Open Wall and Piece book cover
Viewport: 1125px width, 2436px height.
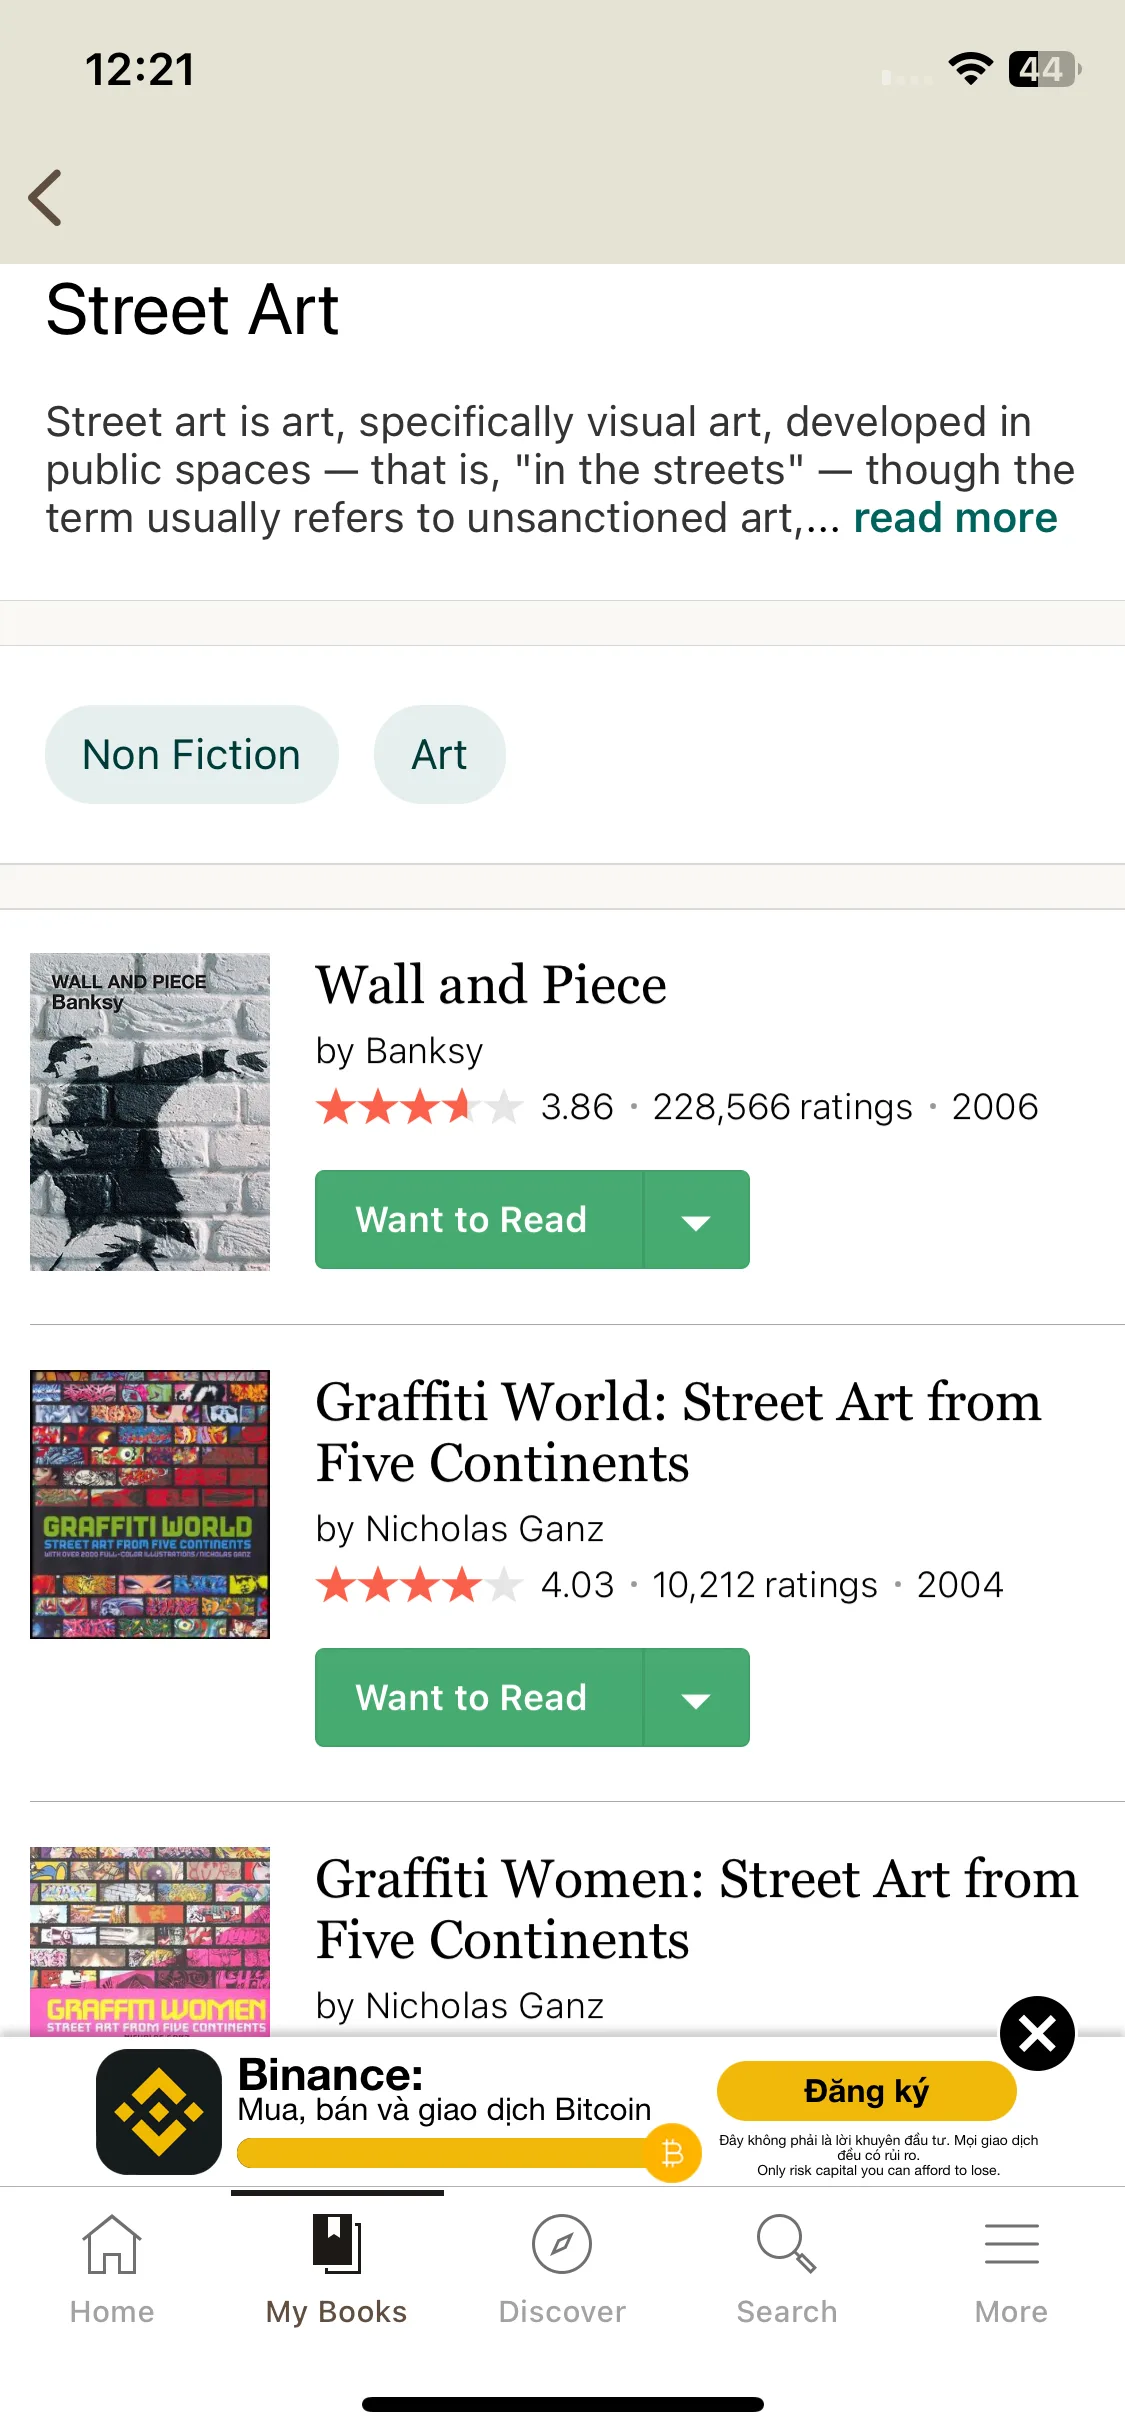[150, 1112]
